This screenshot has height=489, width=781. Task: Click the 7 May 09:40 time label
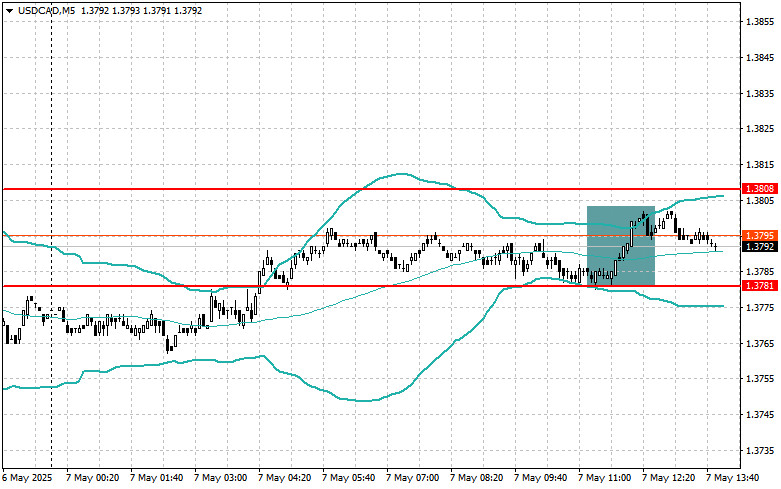point(540,478)
